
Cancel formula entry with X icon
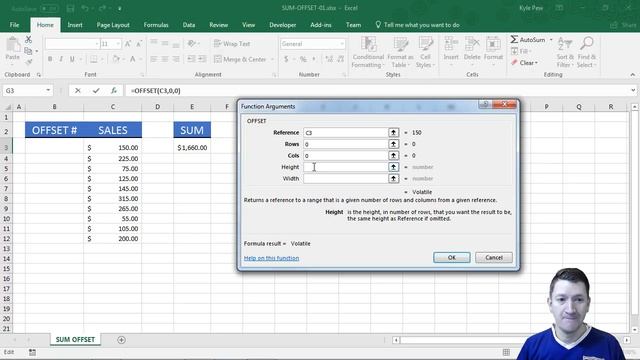tap(78, 91)
